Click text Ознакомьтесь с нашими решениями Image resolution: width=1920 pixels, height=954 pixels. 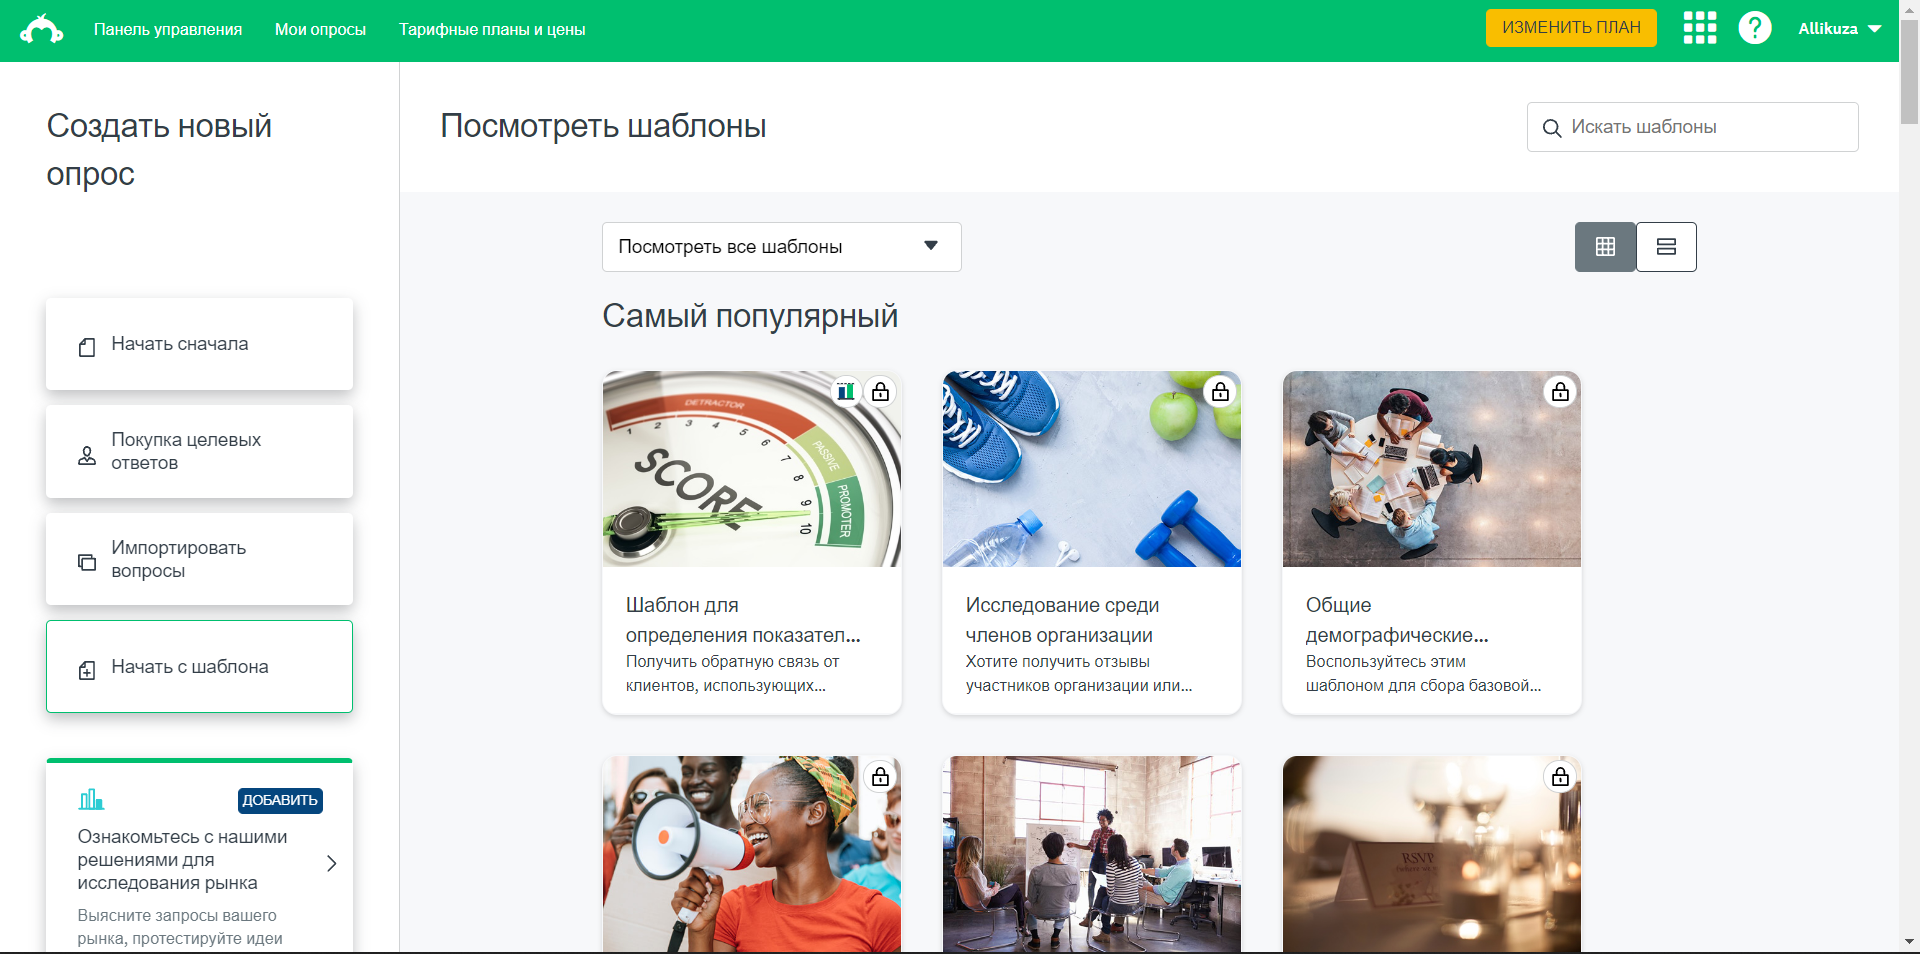[182, 860]
